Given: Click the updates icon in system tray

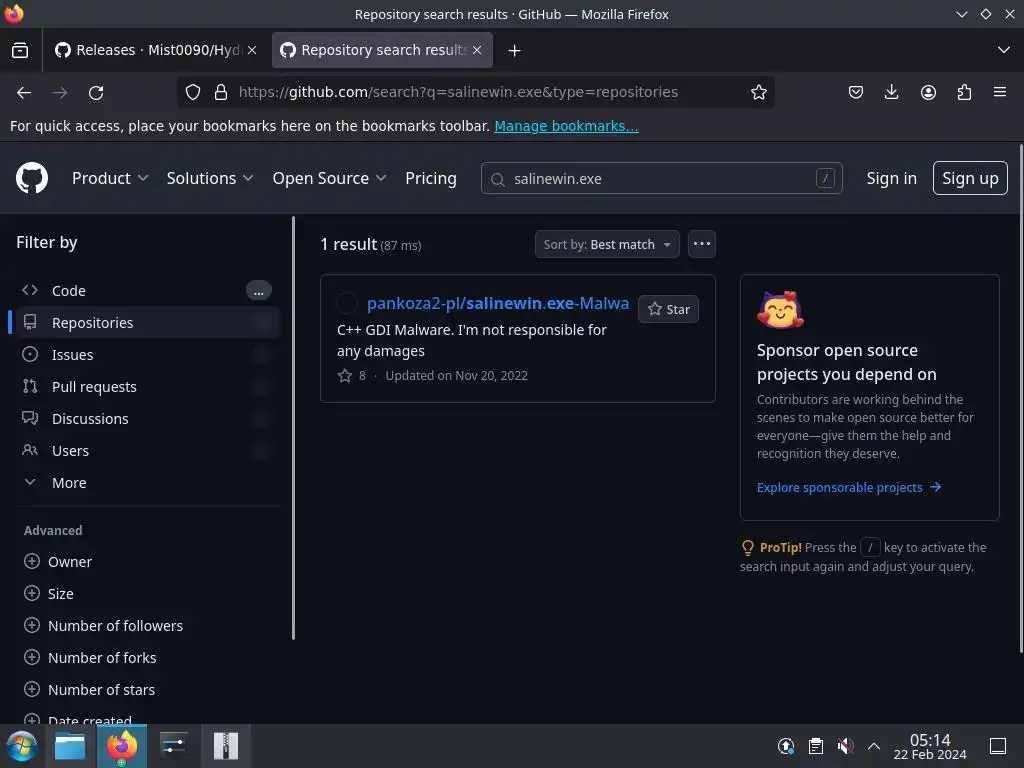Looking at the screenshot, I should 786,746.
